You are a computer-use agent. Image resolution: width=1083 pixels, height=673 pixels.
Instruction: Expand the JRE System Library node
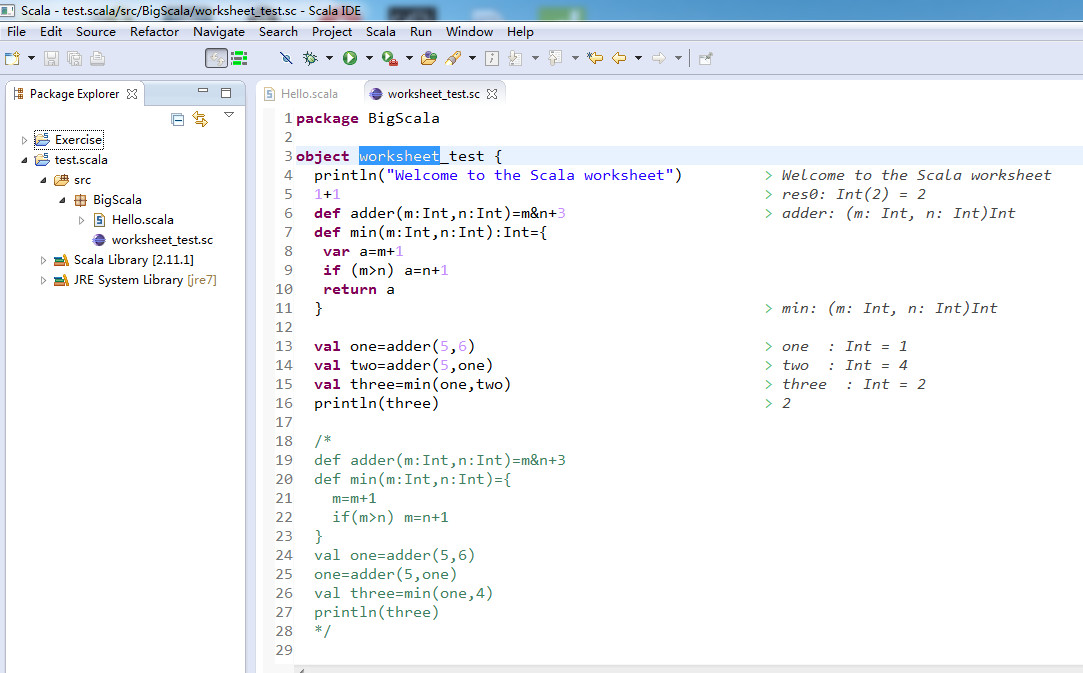coord(43,281)
